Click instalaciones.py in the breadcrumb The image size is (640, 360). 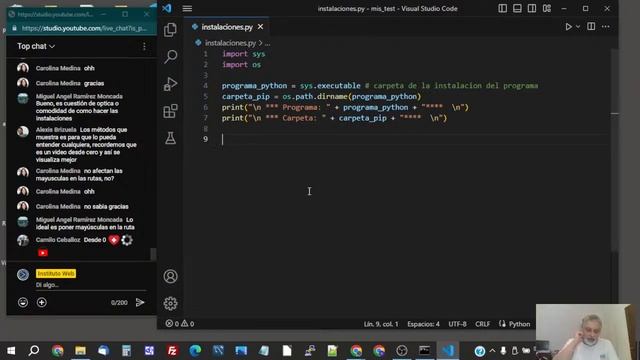pyautogui.click(x=230, y=43)
